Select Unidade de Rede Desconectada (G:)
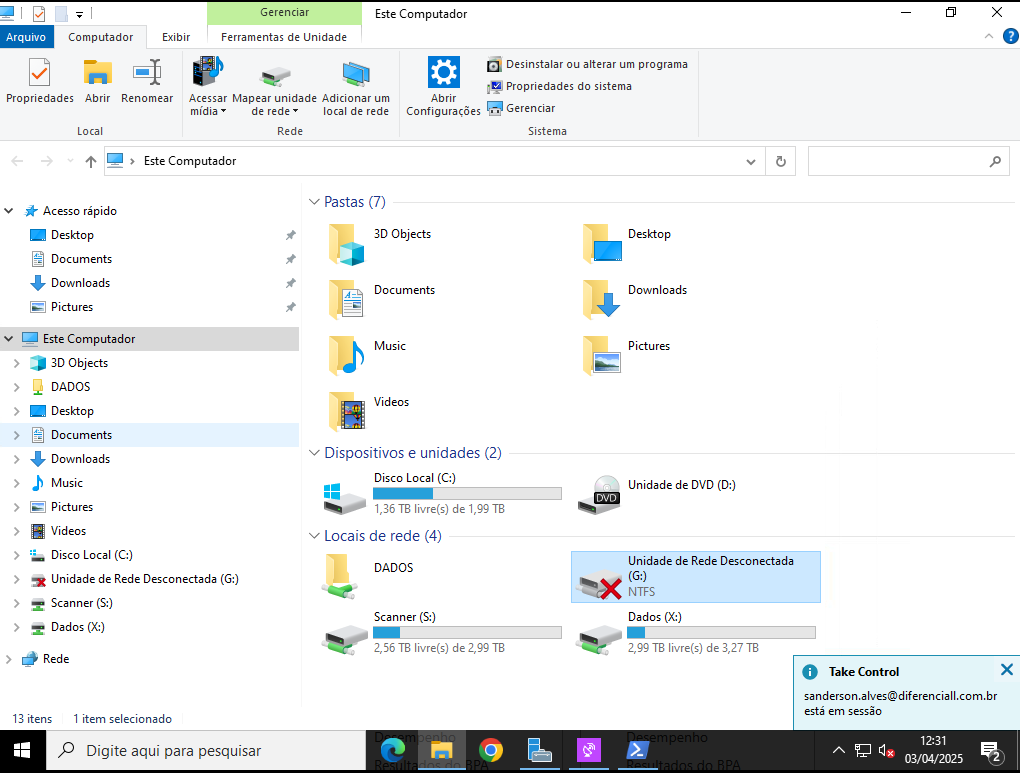 tap(695, 576)
